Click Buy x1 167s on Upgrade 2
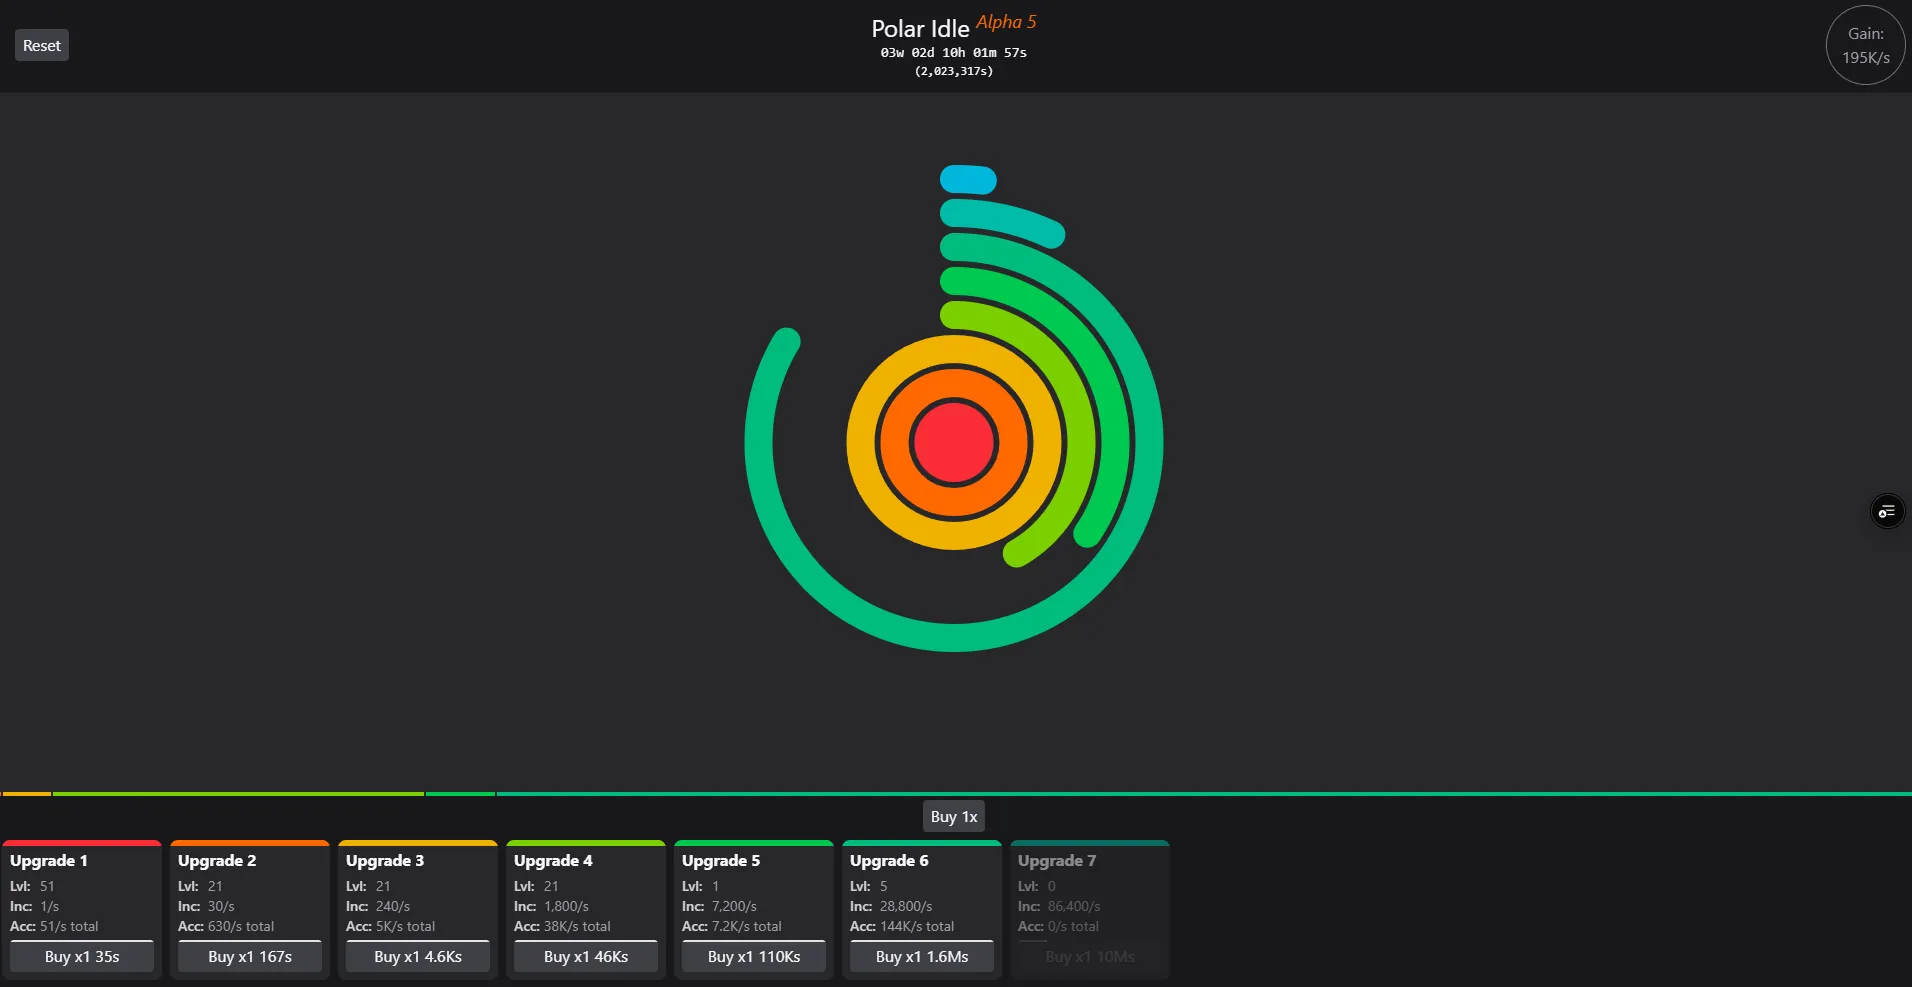 click(x=249, y=956)
